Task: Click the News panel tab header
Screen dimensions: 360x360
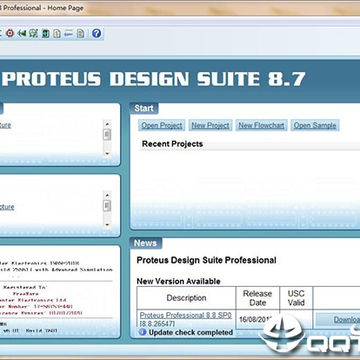Action: pyautogui.click(x=145, y=243)
